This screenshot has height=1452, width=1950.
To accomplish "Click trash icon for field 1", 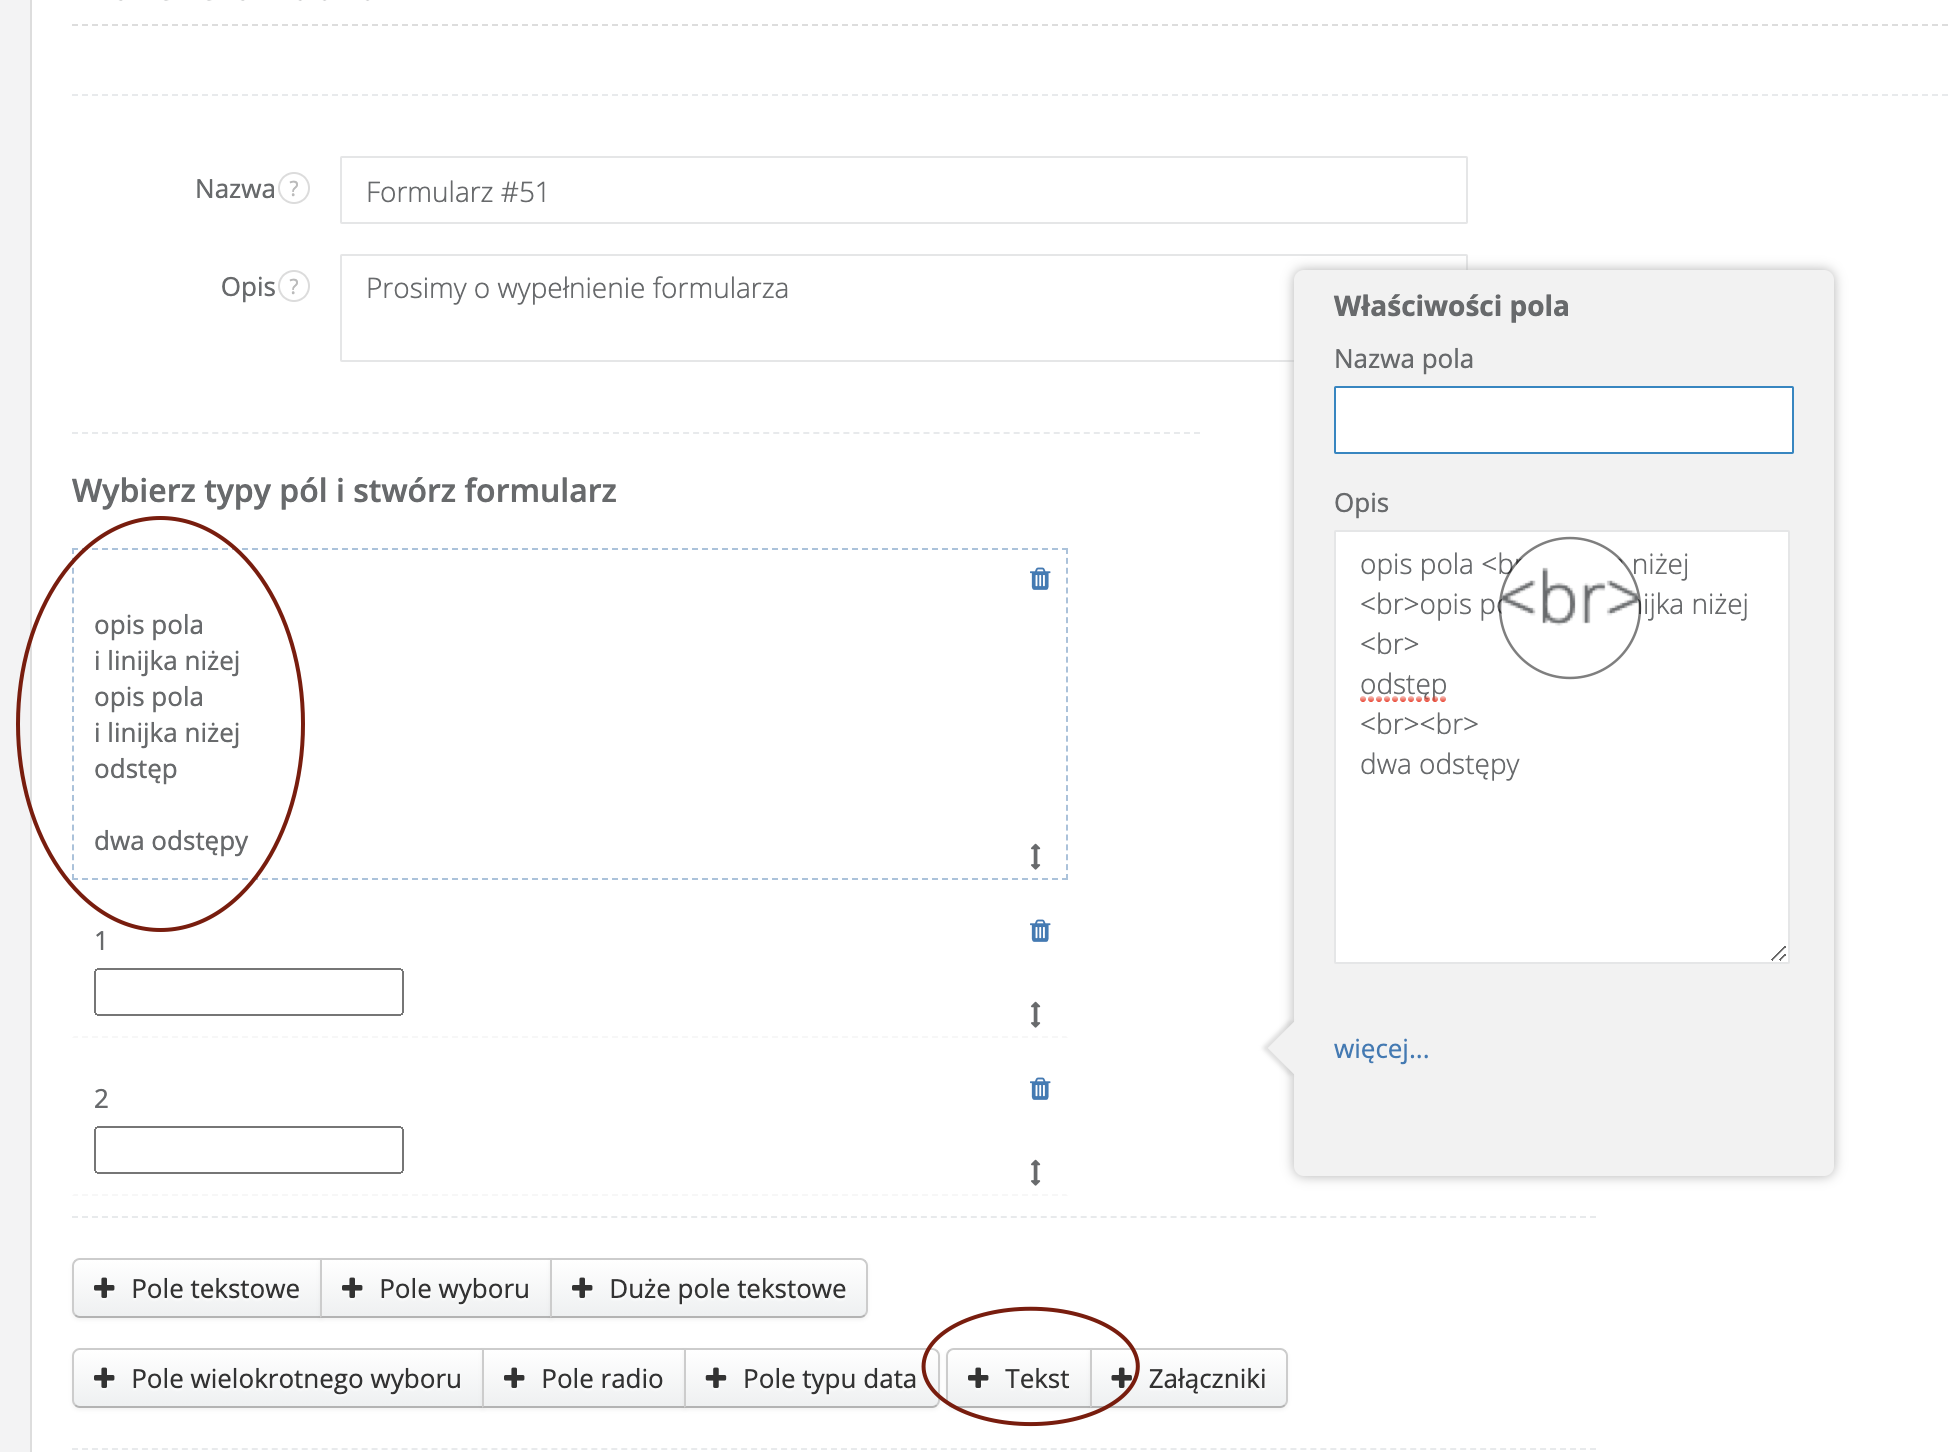I will [1040, 931].
